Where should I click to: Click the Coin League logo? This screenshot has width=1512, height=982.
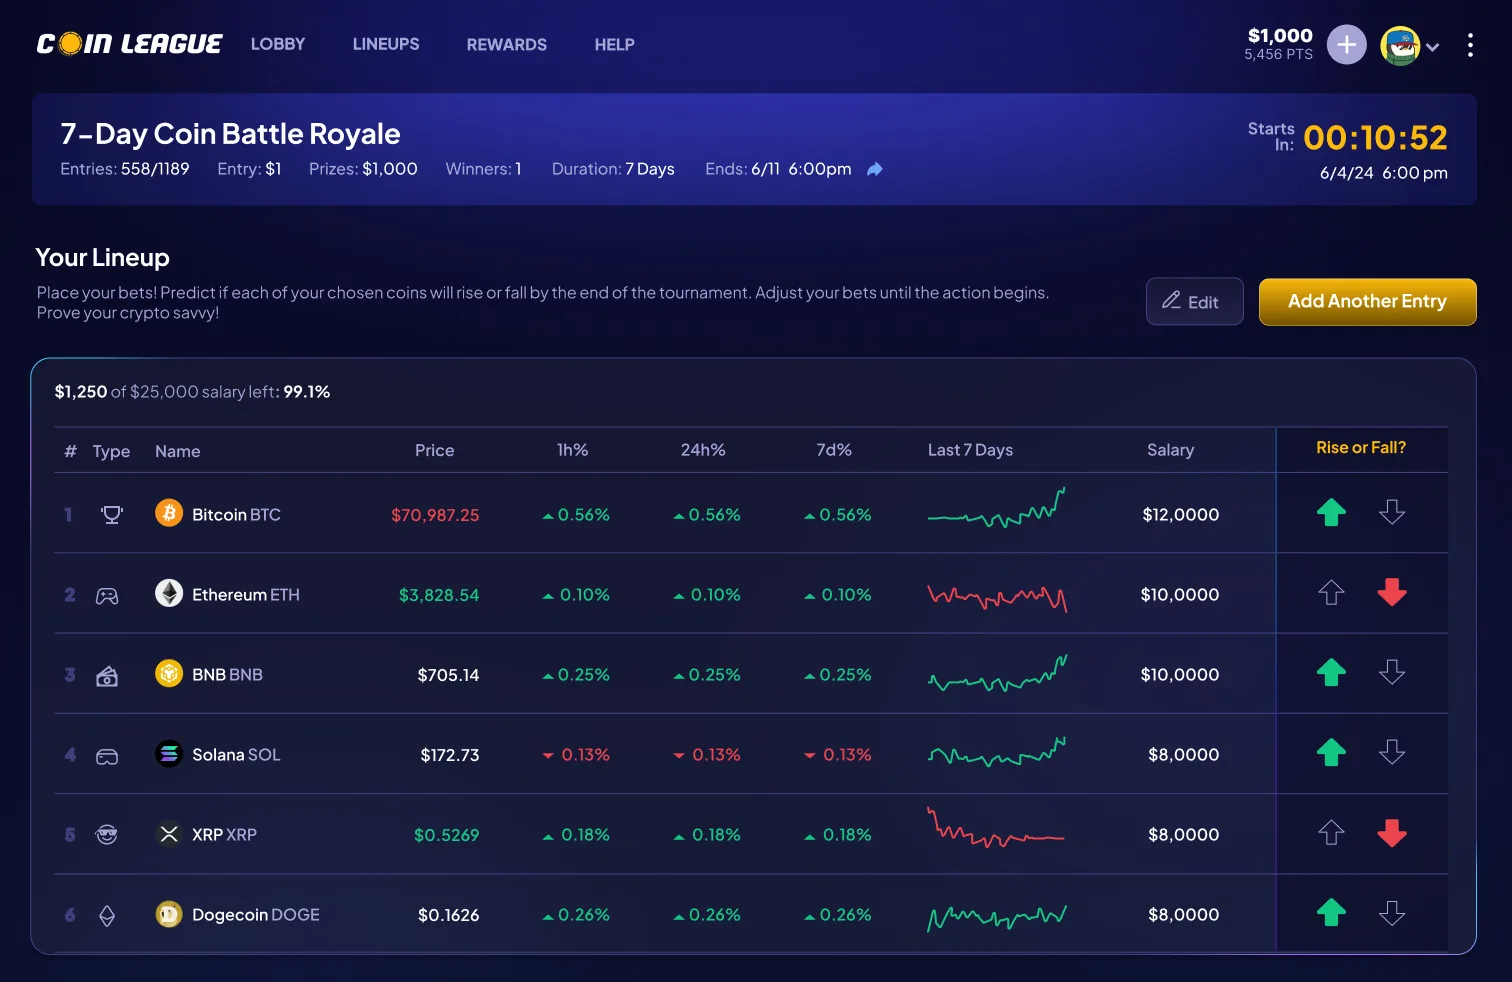click(129, 44)
